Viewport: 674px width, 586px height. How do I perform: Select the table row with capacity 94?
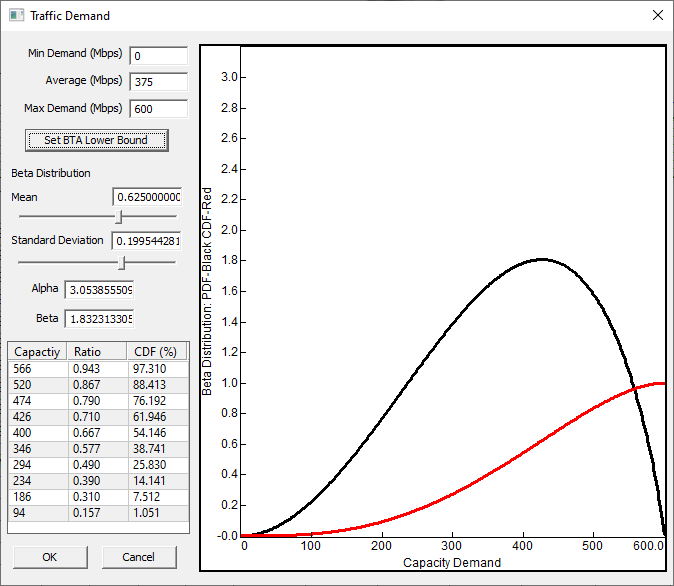[98, 512]
